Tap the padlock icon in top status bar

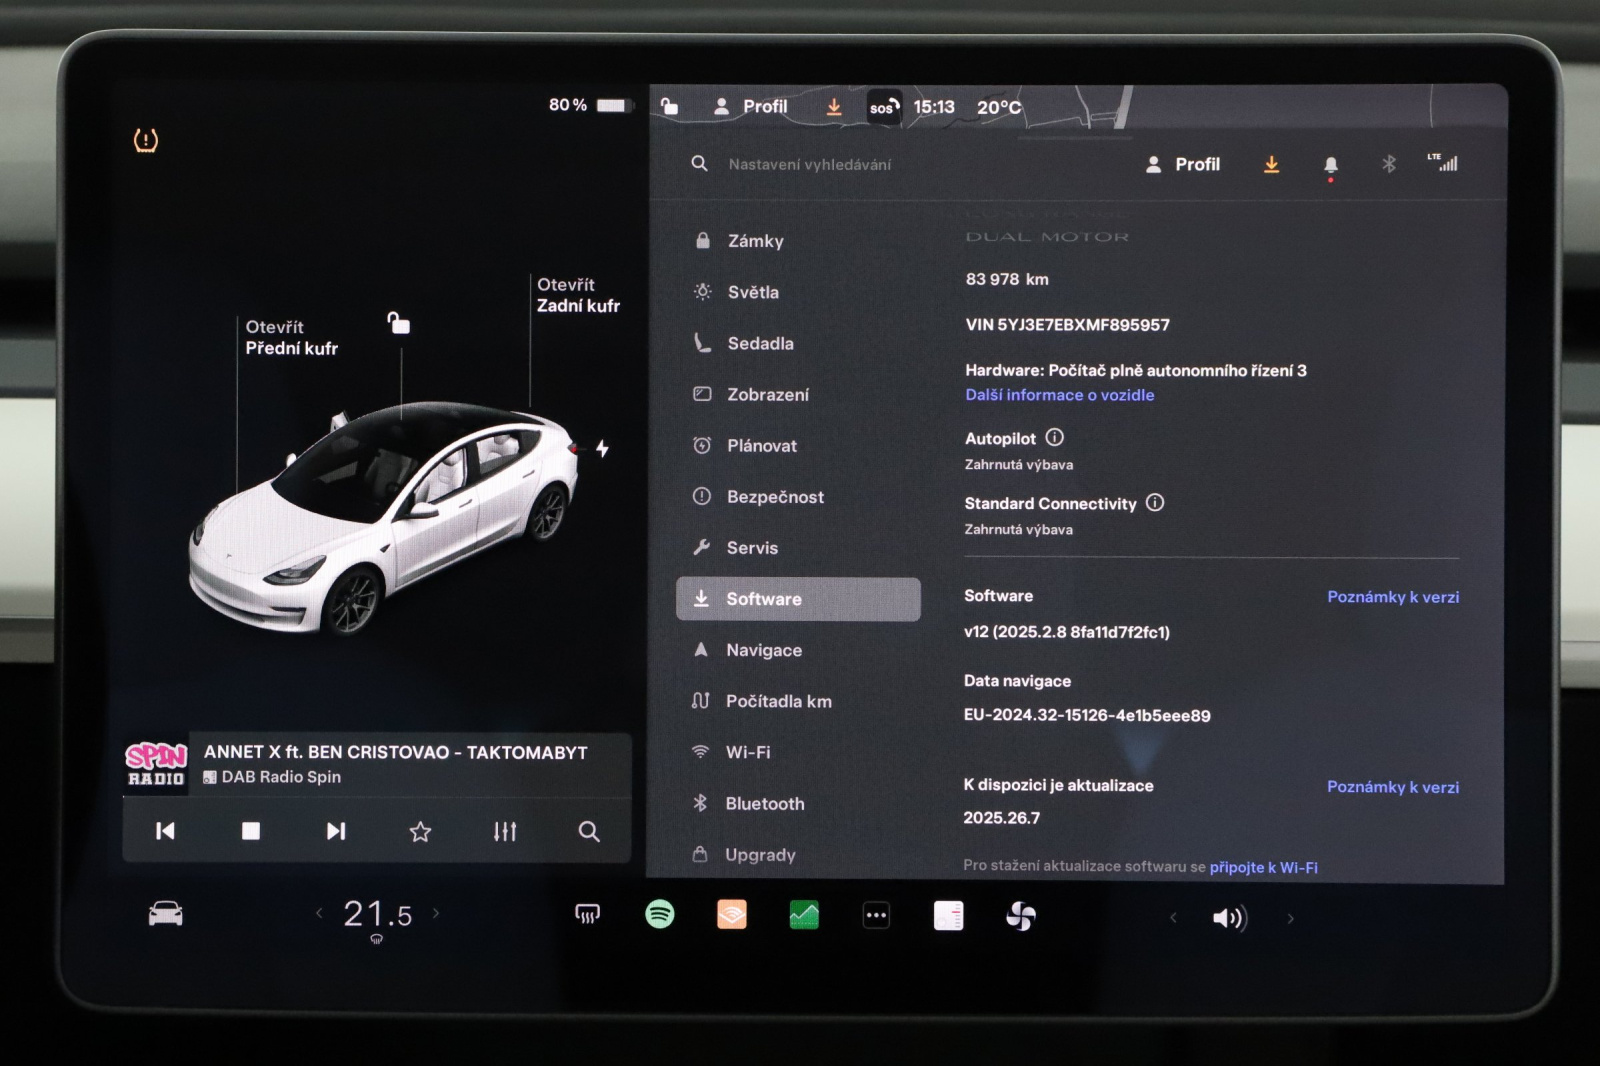[x=670, y=106]
